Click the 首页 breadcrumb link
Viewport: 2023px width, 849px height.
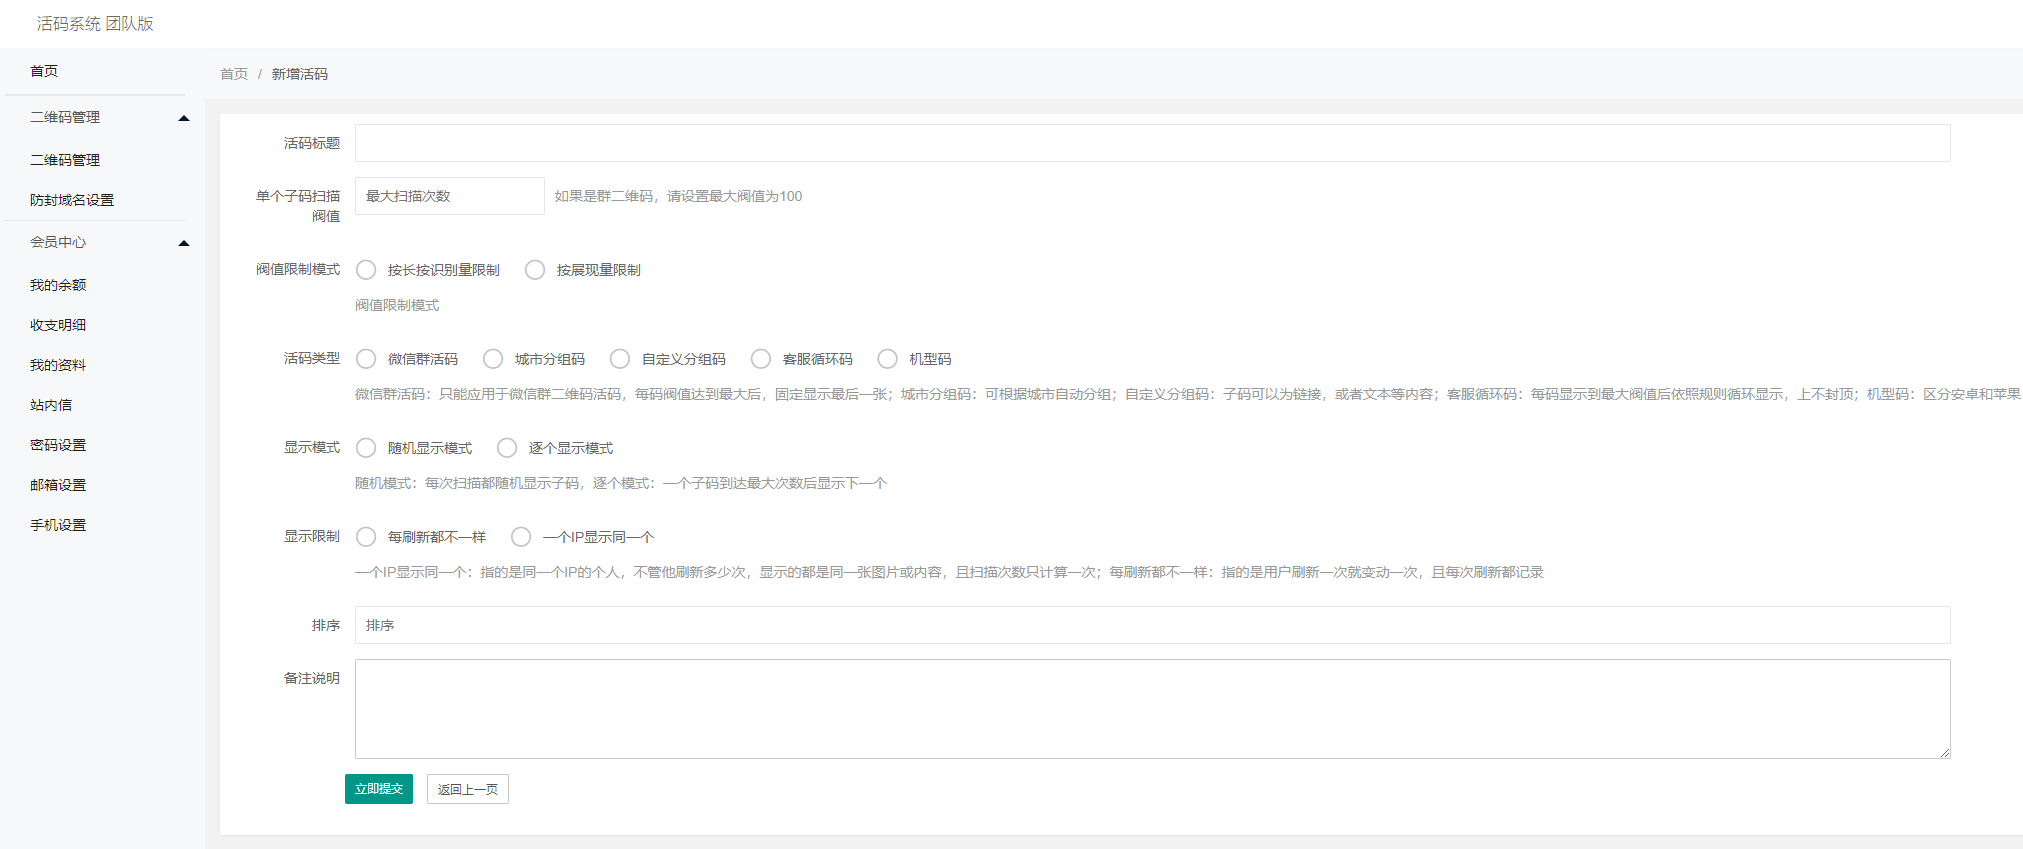tap(234, 74)
